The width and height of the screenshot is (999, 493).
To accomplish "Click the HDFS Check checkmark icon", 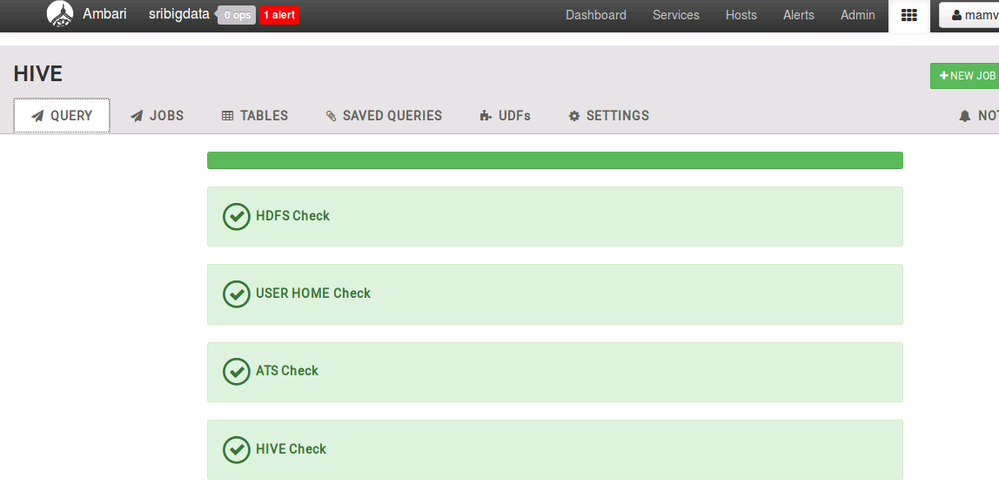I will [236, 217].
